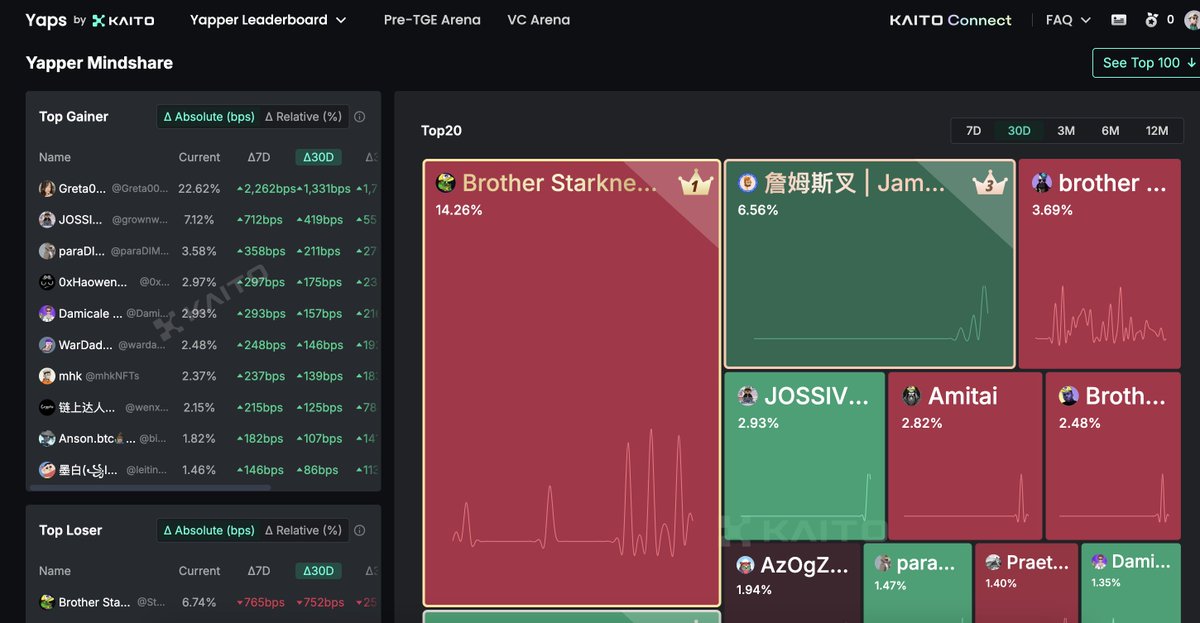Image resolution: width=1200 pixels, height=623 pixels.
Task: Click Brother Sta avatar in Top Loser list
Action: coord(47,602)
